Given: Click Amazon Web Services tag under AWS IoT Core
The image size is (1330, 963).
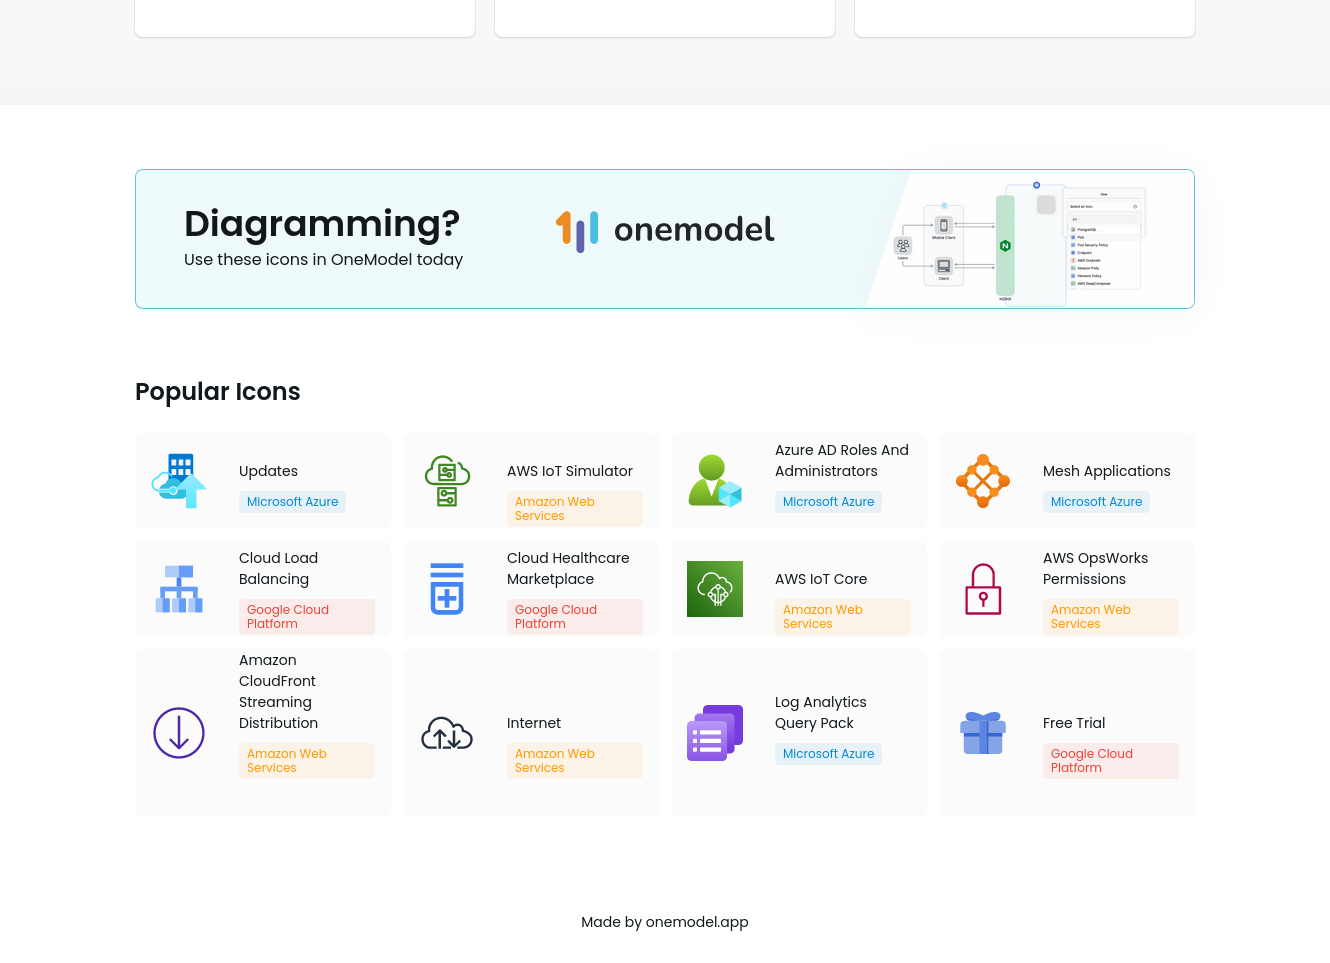Looking at the screenshot, I should 843,617.
